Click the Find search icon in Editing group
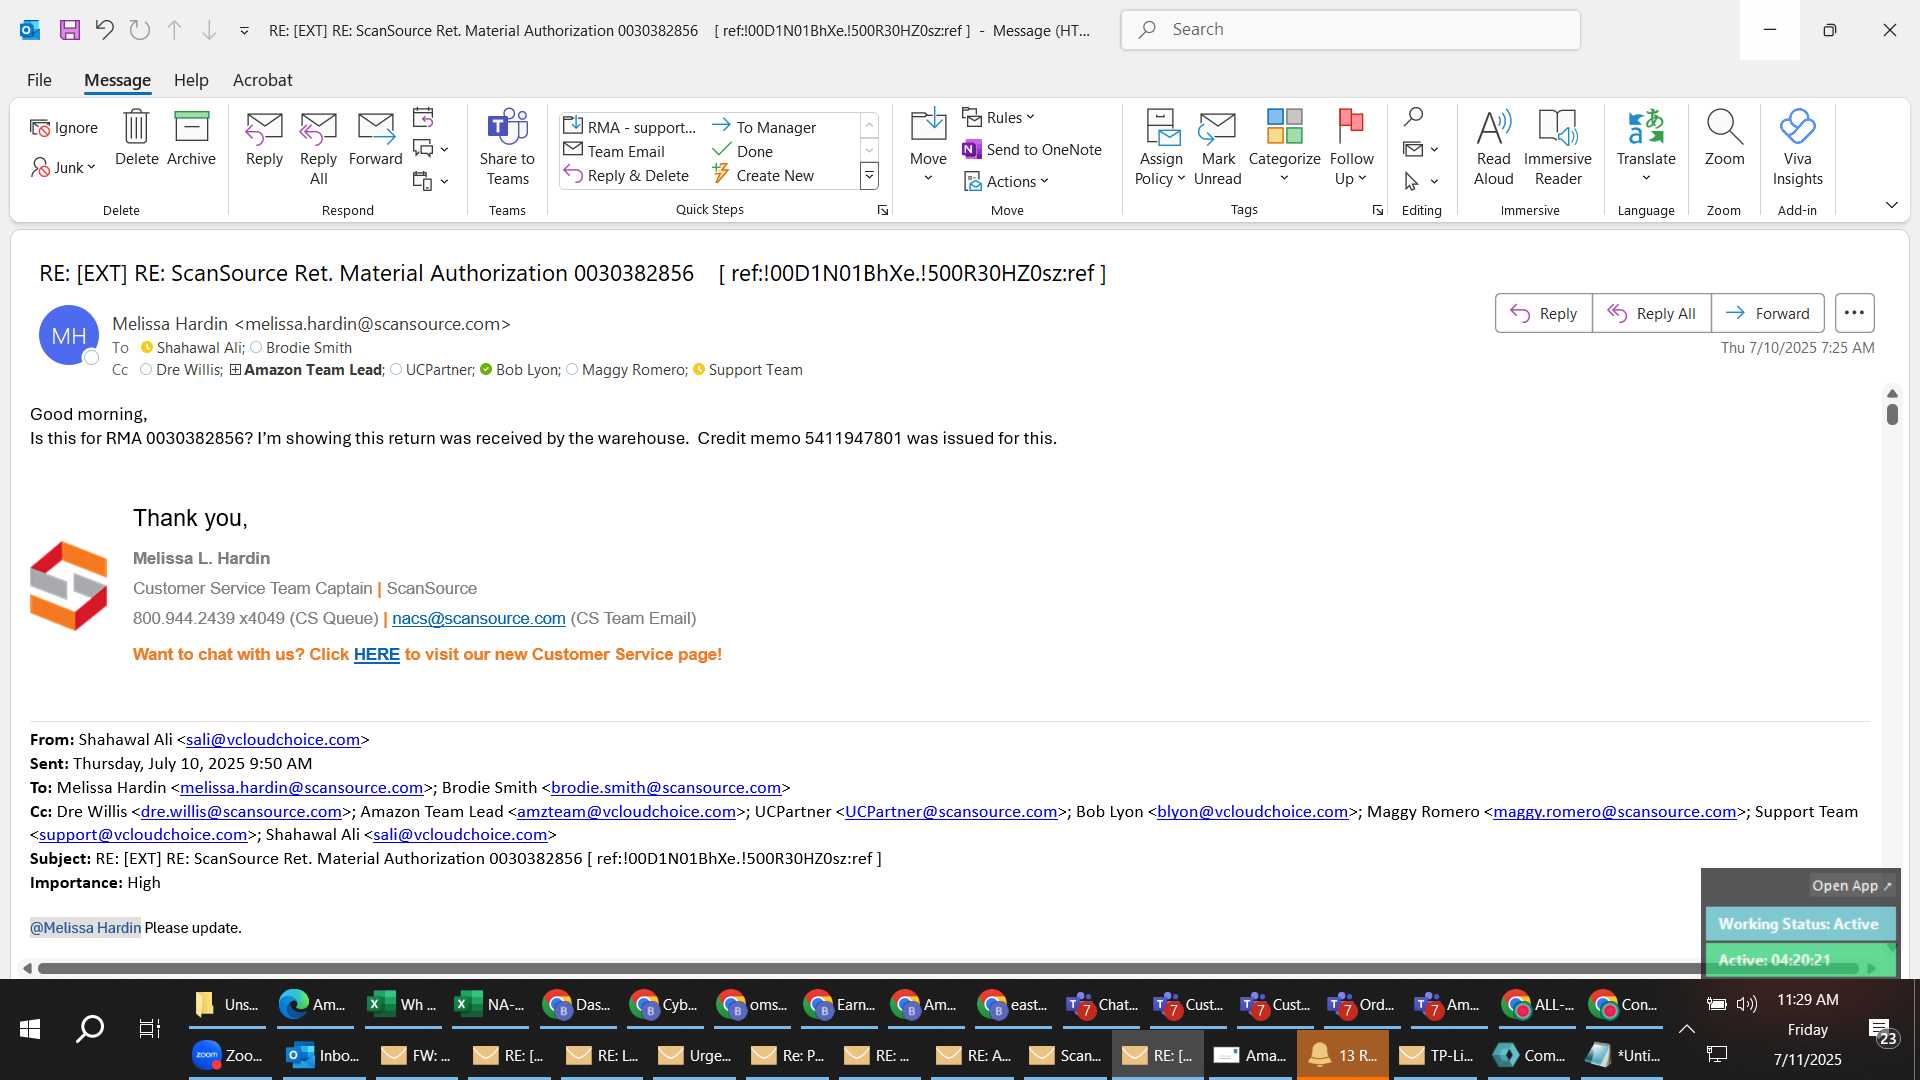The height and width of the screenshot is (1080, 1920). (1413, 118)
